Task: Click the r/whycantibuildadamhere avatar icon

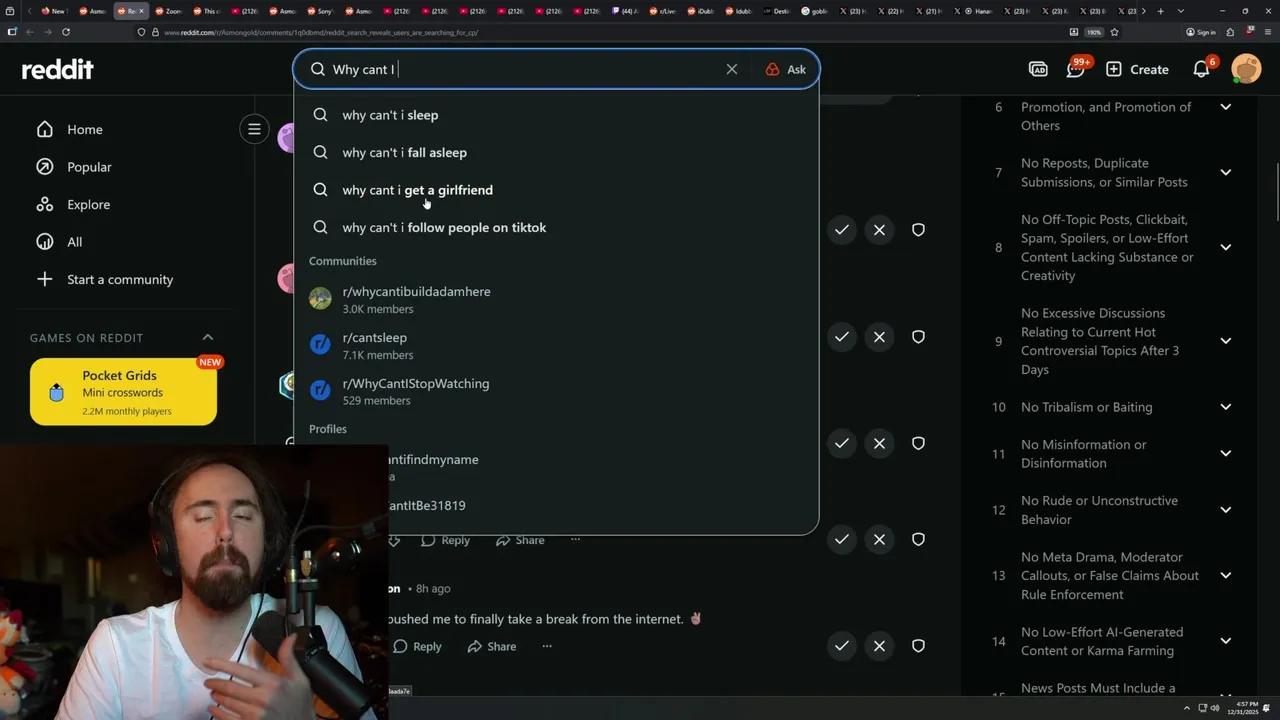Action: (x=320, y=298)
